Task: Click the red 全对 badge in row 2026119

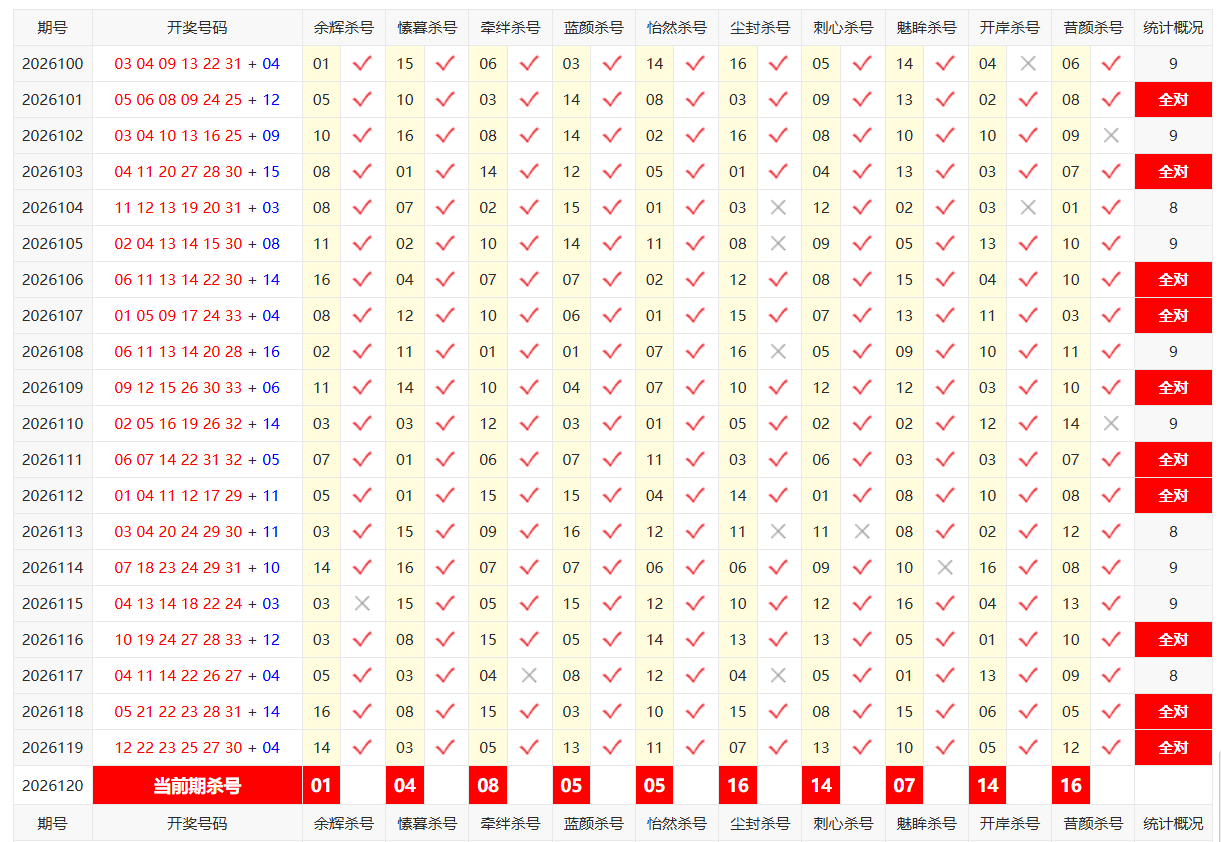Action: tap(1173, 748)
